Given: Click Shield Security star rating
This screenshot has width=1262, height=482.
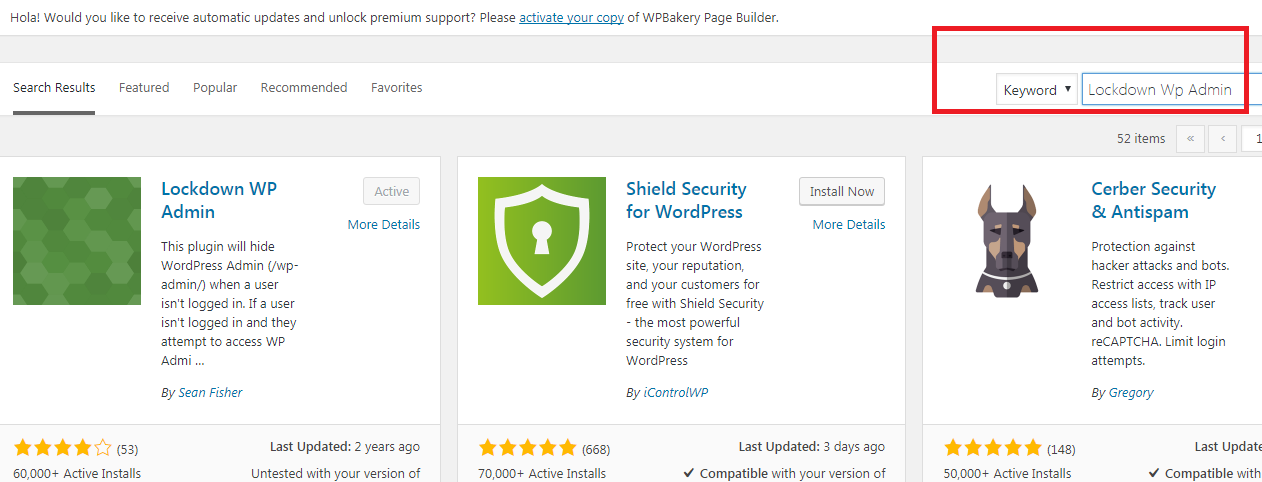Looking at the screenshot, I should click(x=528, y=448).
